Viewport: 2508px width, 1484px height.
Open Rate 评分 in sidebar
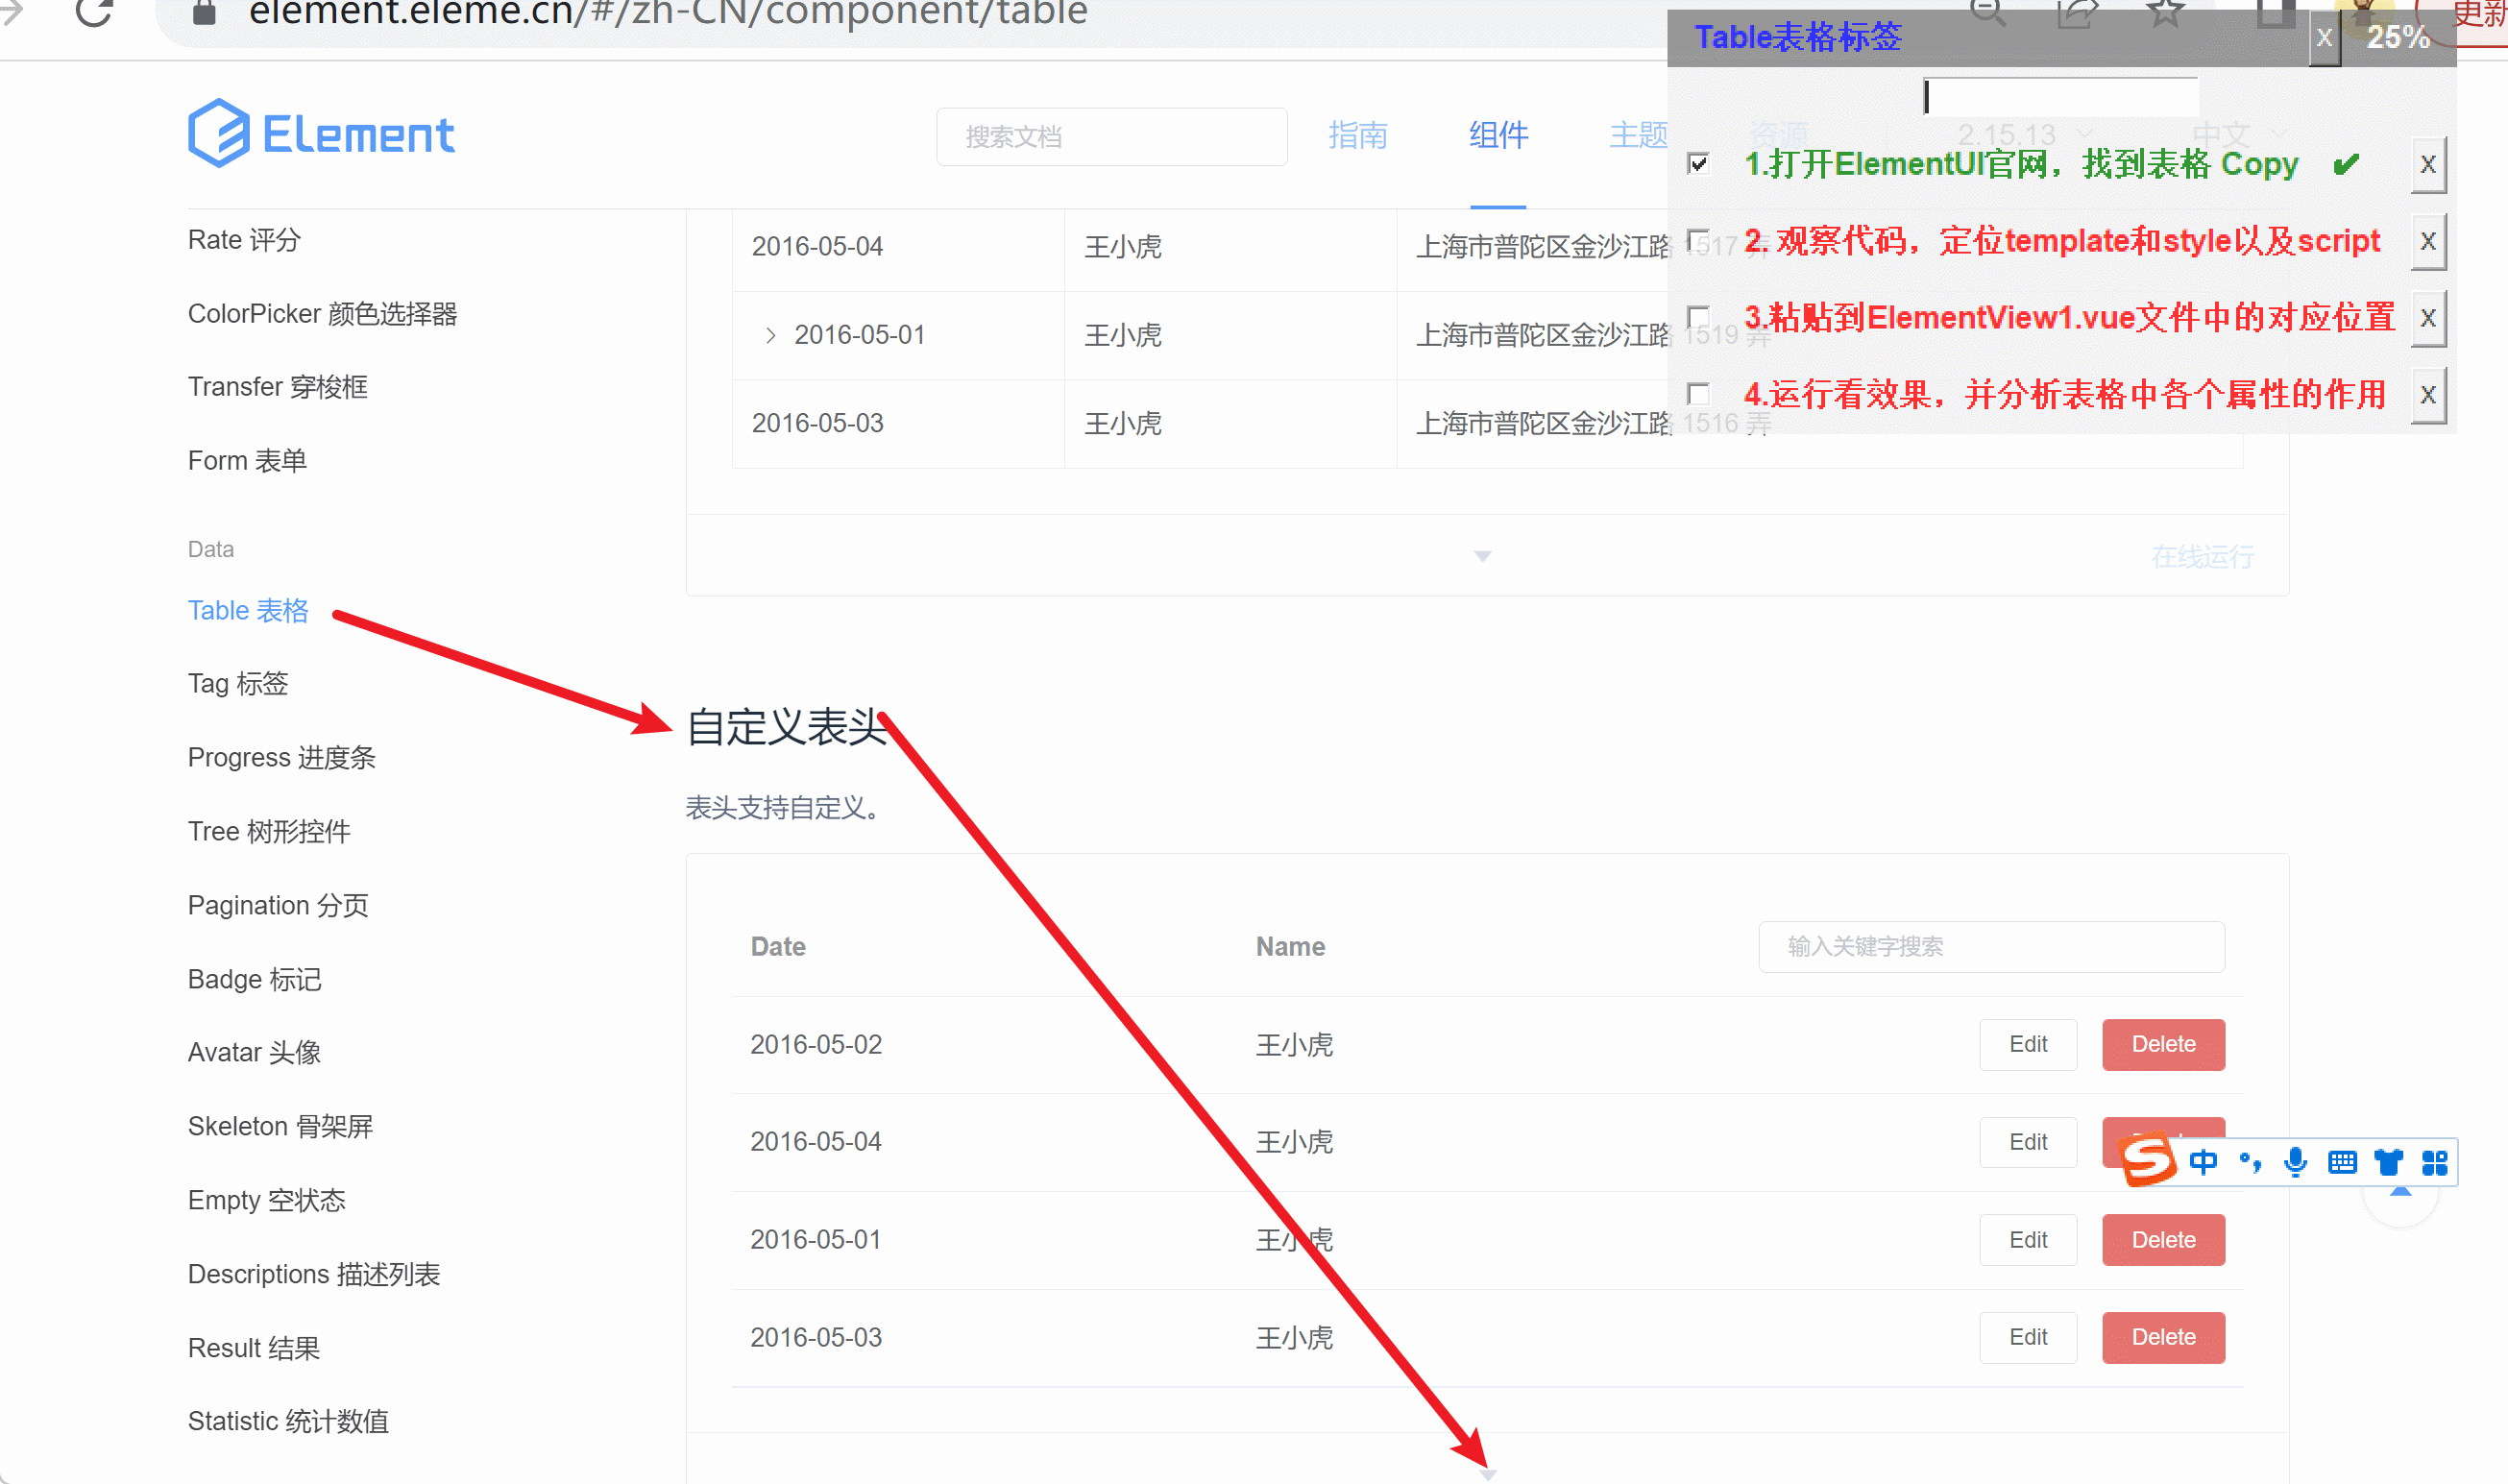244,240
